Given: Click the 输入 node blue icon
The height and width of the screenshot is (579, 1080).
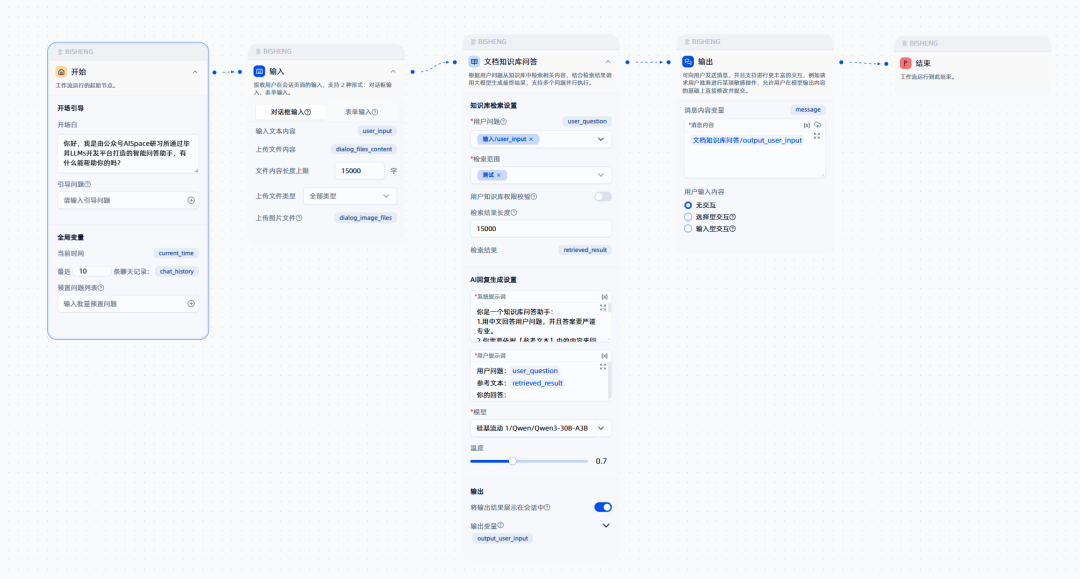Looking at the screenshot, I should tap(259, 71).
